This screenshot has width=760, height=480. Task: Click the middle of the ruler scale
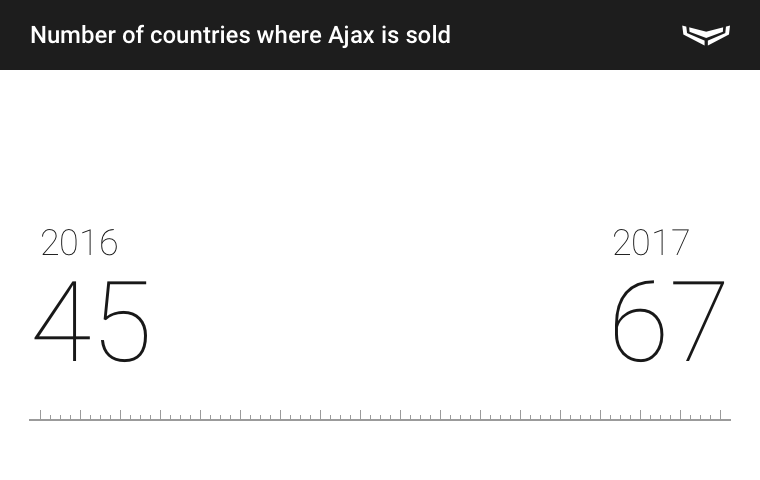click(x=380, y=415)
